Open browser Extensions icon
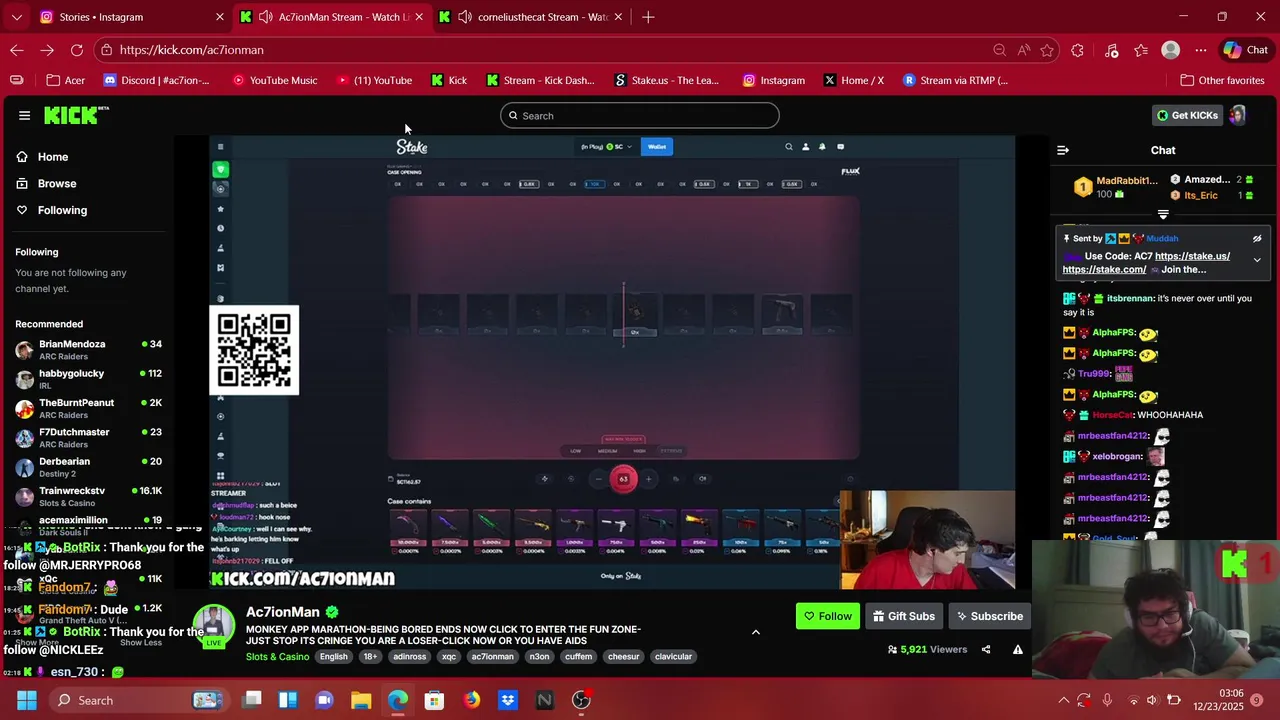Screen dimensions: 1280x720 click(1077, 50)
